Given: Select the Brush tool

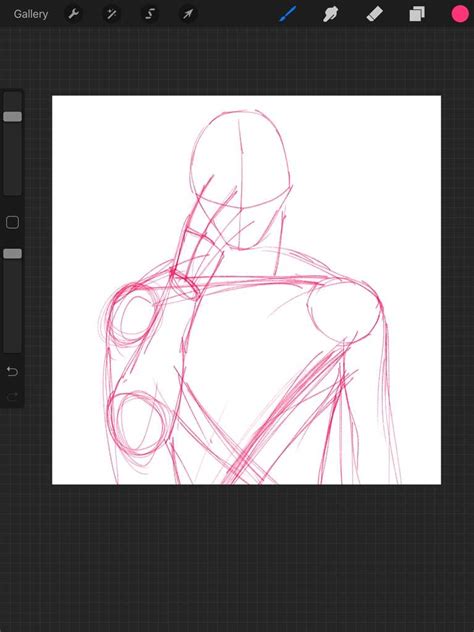Looking at the screenshot, I should pyautogui.click(x=288, y=14).
